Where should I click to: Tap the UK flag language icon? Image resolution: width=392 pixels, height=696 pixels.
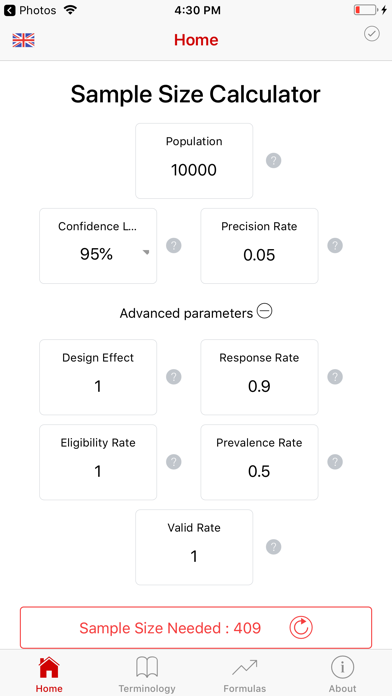pos(24,40)
